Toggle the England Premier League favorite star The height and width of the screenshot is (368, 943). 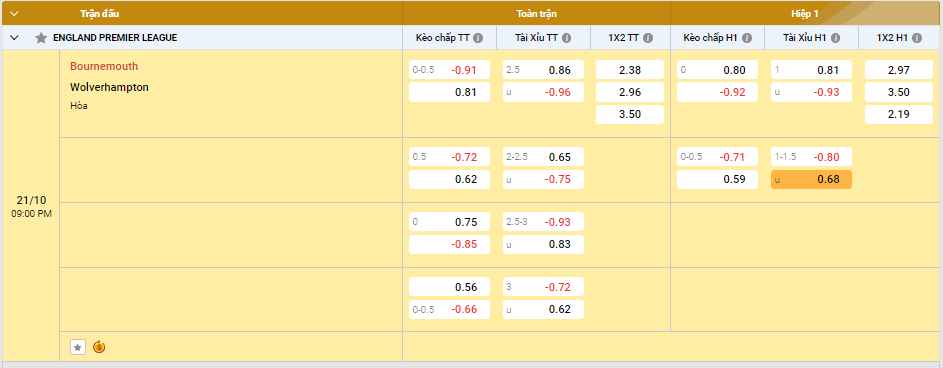tap(41, 38)
